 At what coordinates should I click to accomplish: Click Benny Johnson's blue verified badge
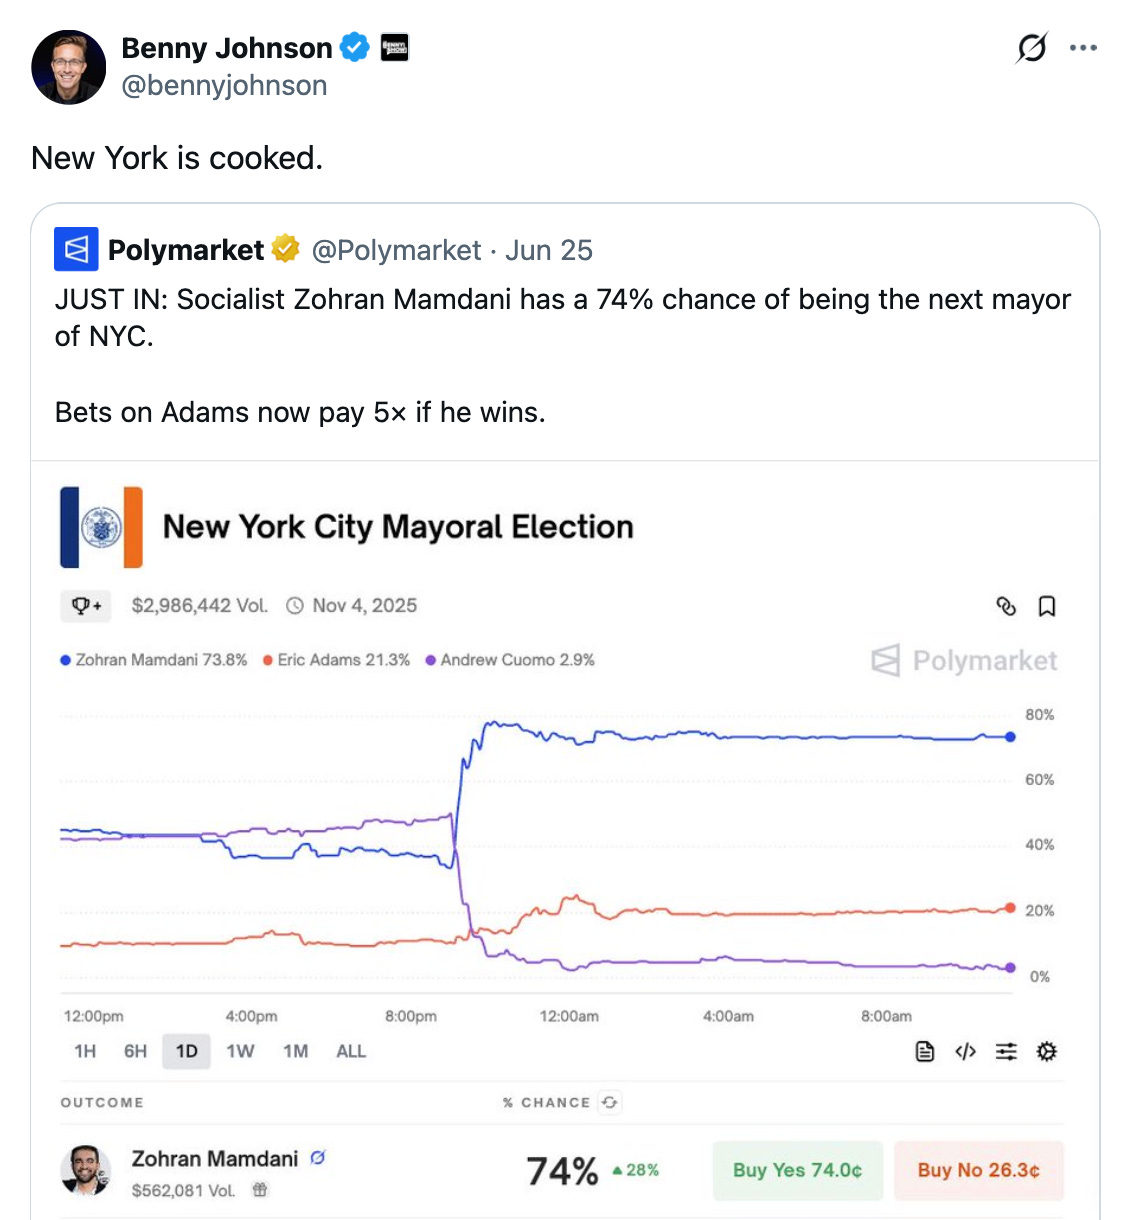tap(355, 47)
